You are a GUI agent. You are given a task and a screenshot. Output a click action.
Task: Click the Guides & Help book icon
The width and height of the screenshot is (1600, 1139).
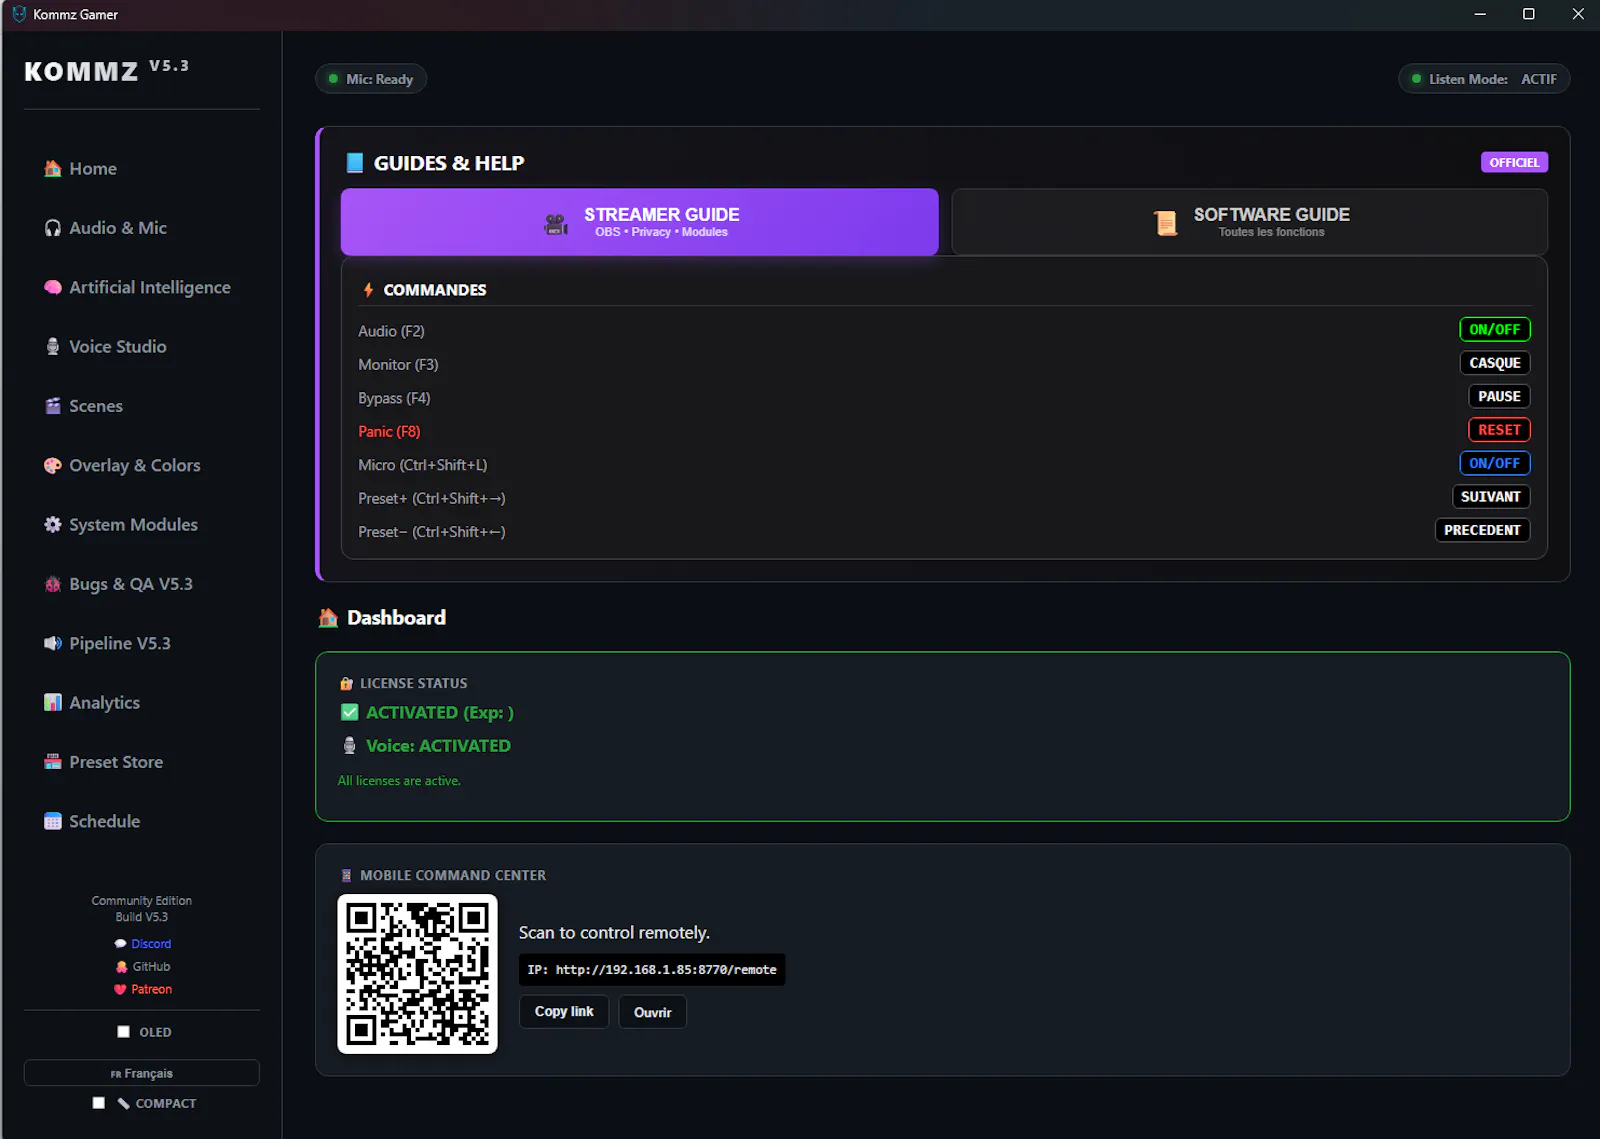355,163
